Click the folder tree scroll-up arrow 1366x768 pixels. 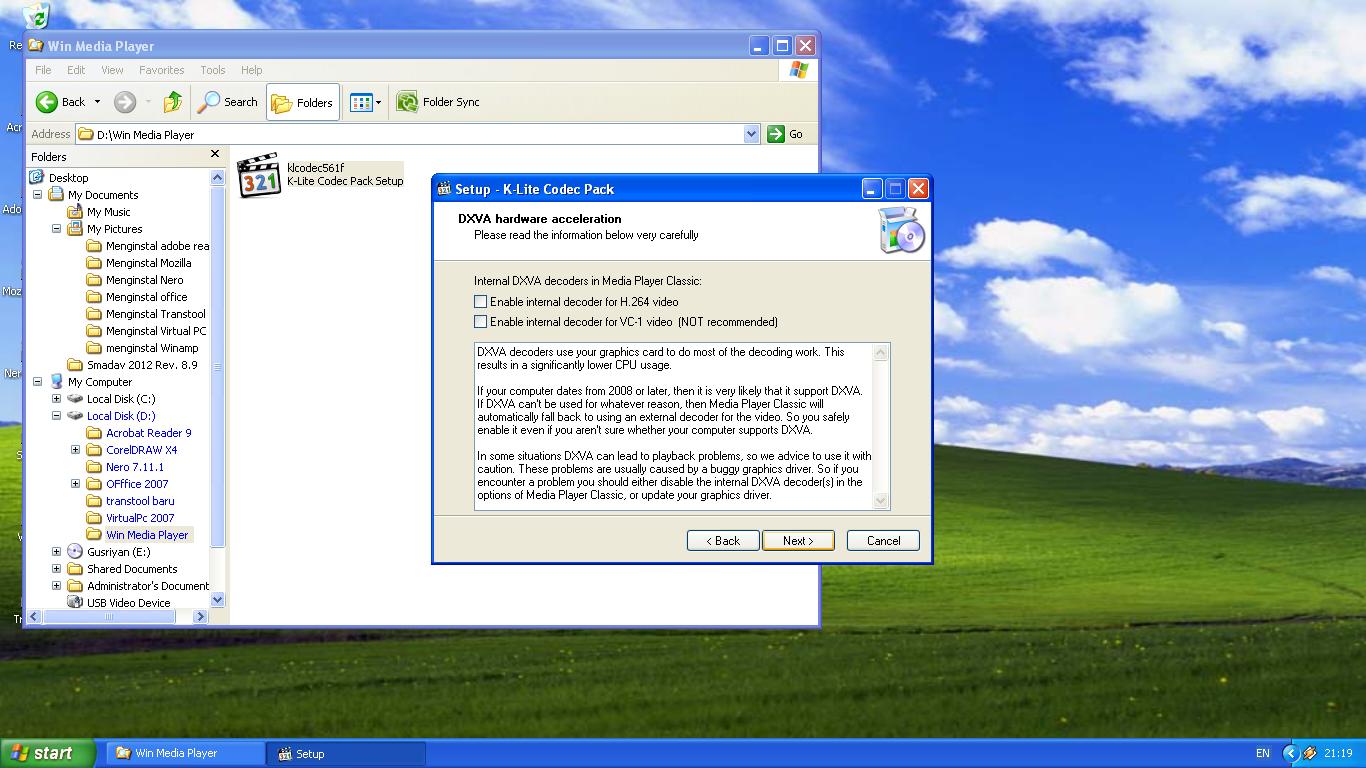click(x=218, y=177)
